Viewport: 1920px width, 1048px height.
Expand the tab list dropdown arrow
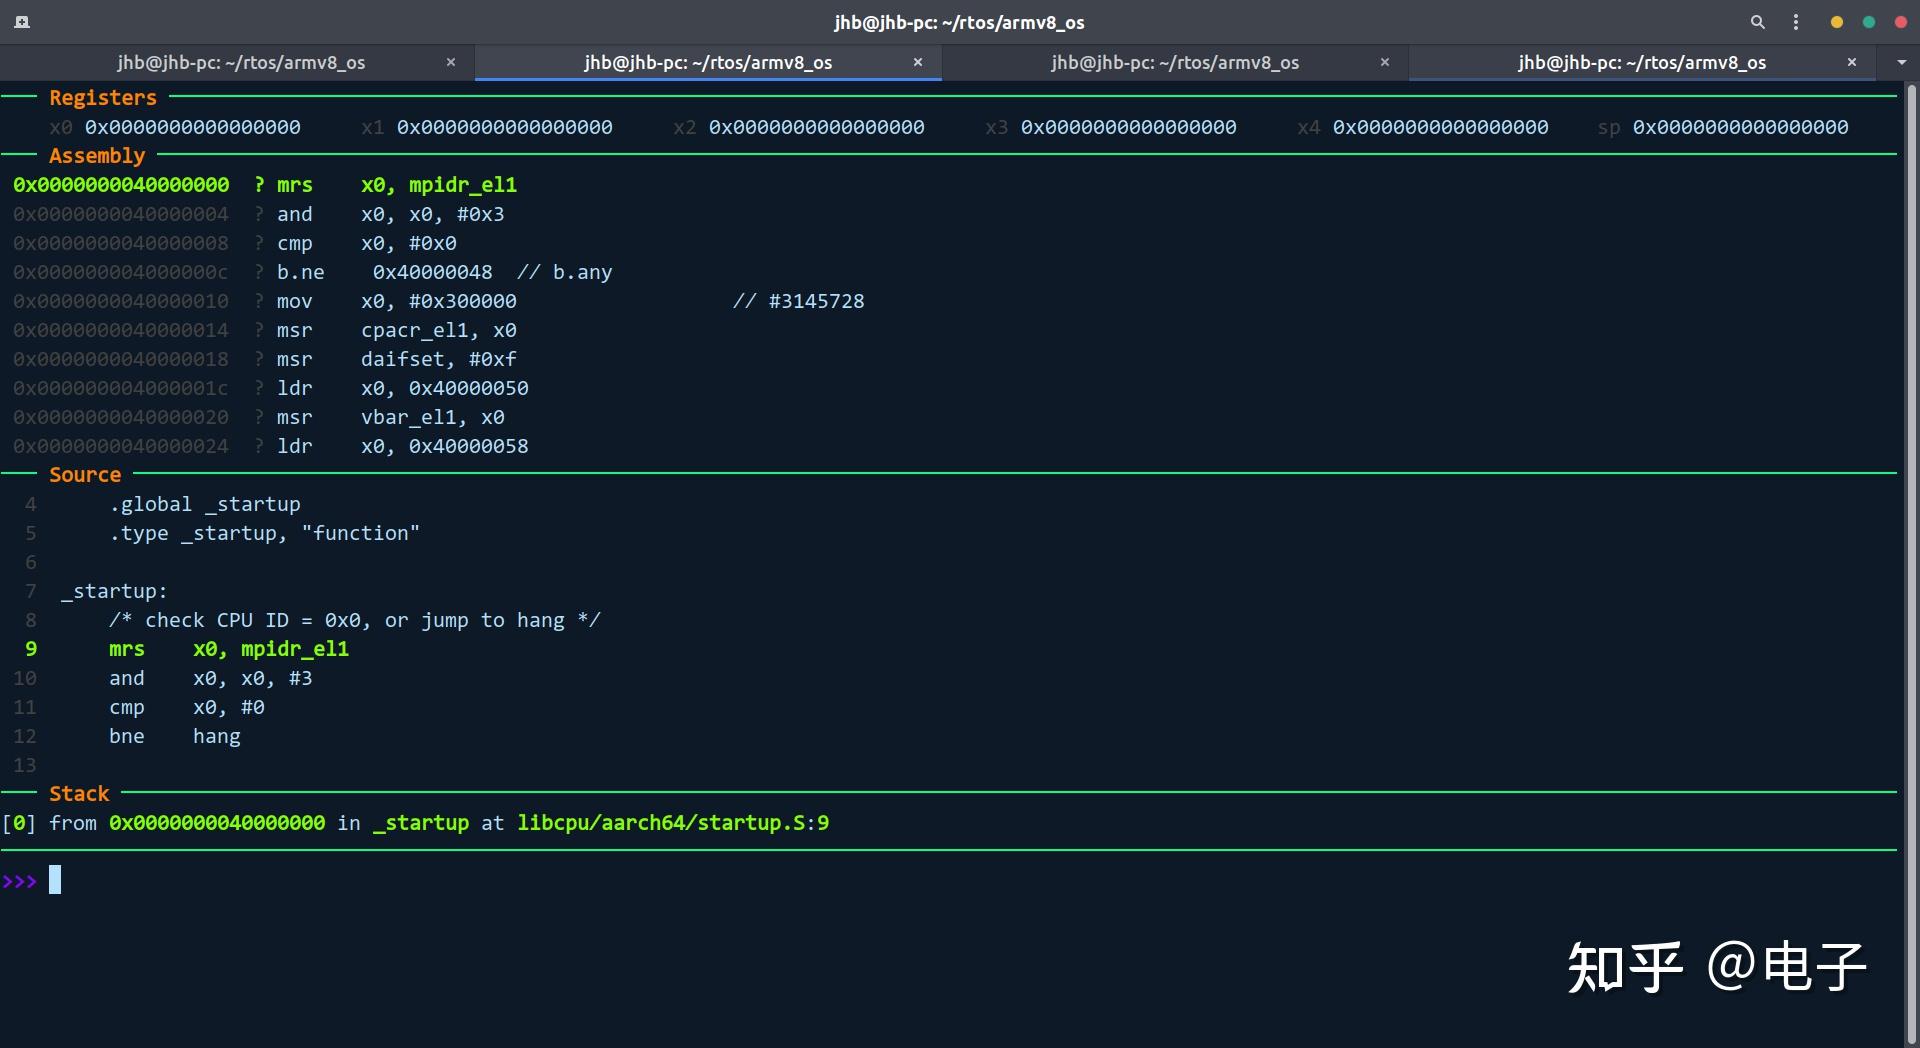(1901, 62)
